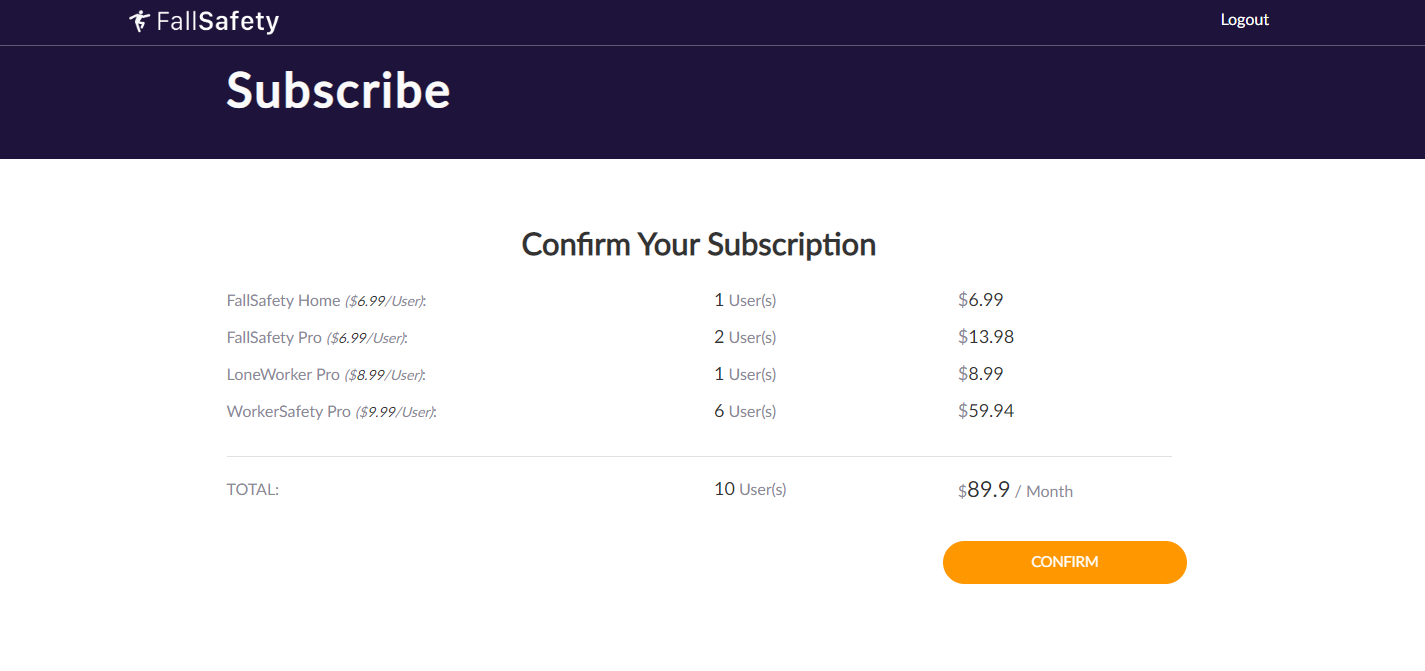Click the 10 User(s) total count
This screenshot has width=1425, height=671.
[x=750, y=489]
